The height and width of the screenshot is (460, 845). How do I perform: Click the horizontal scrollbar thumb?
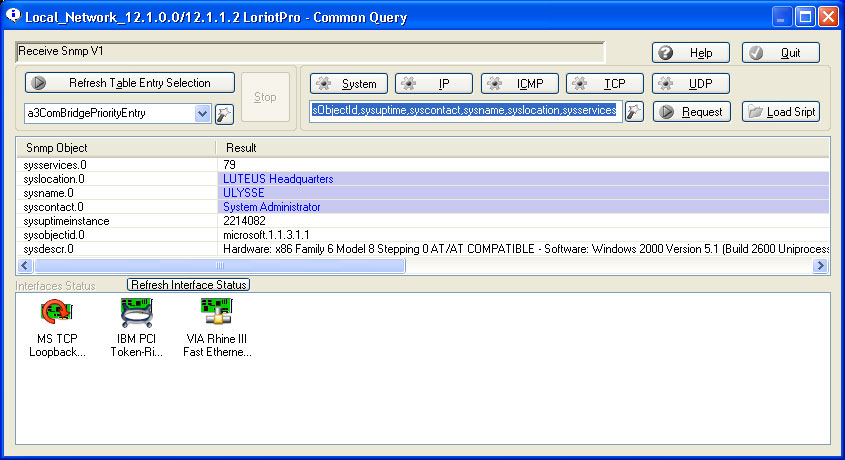coord(219,266)
